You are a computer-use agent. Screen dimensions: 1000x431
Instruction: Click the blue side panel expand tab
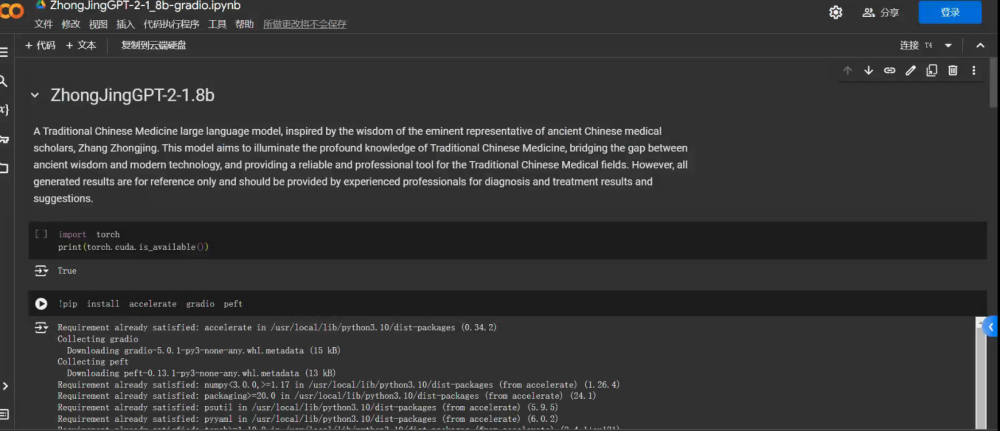[x=990, y=326]
